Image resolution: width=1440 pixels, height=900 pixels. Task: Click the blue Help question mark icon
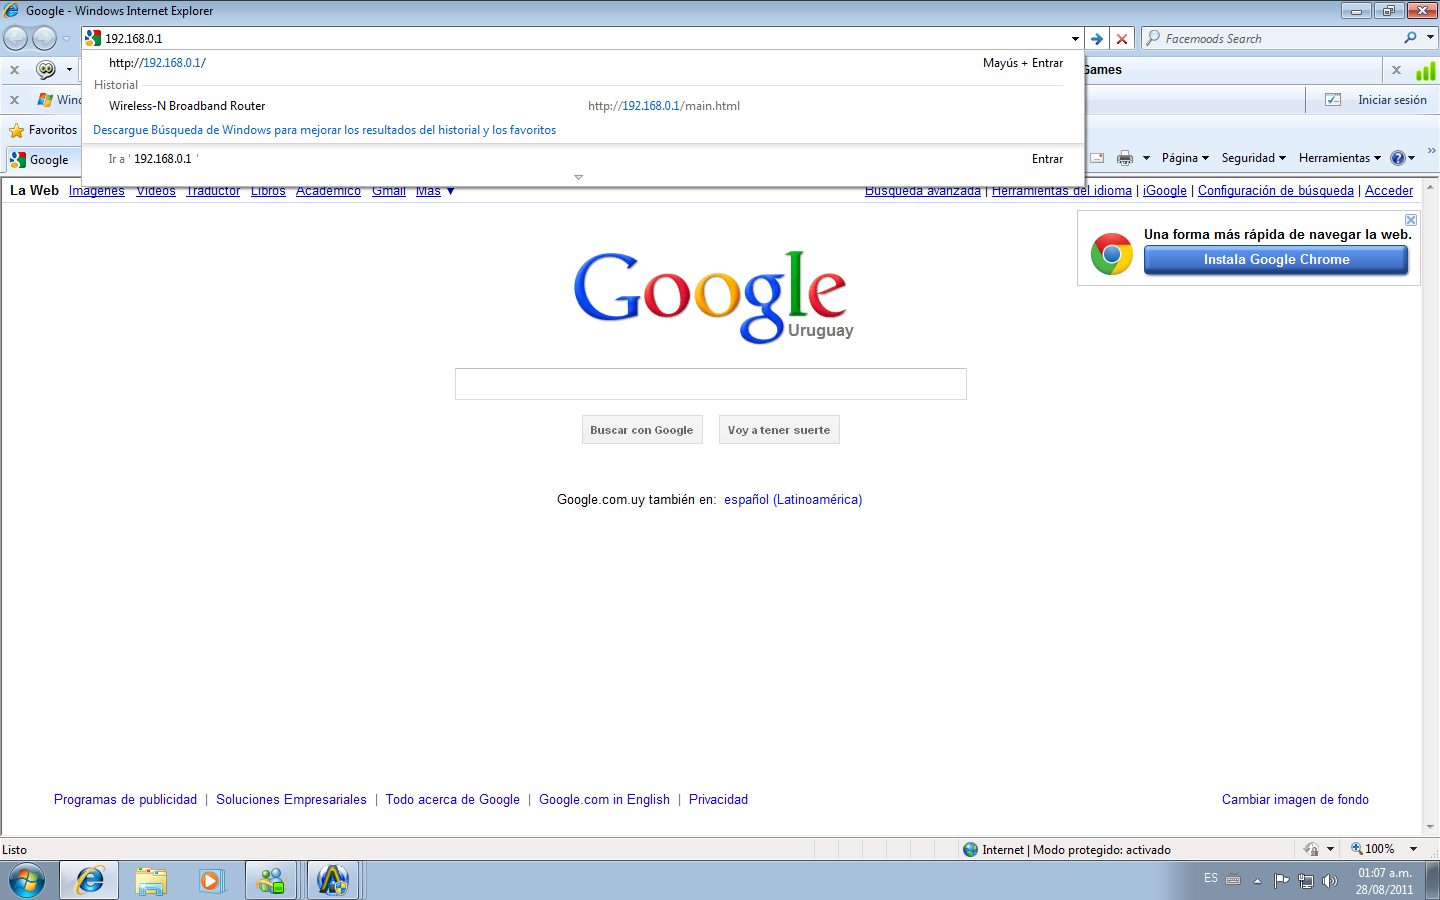[x=1398, y=158]
